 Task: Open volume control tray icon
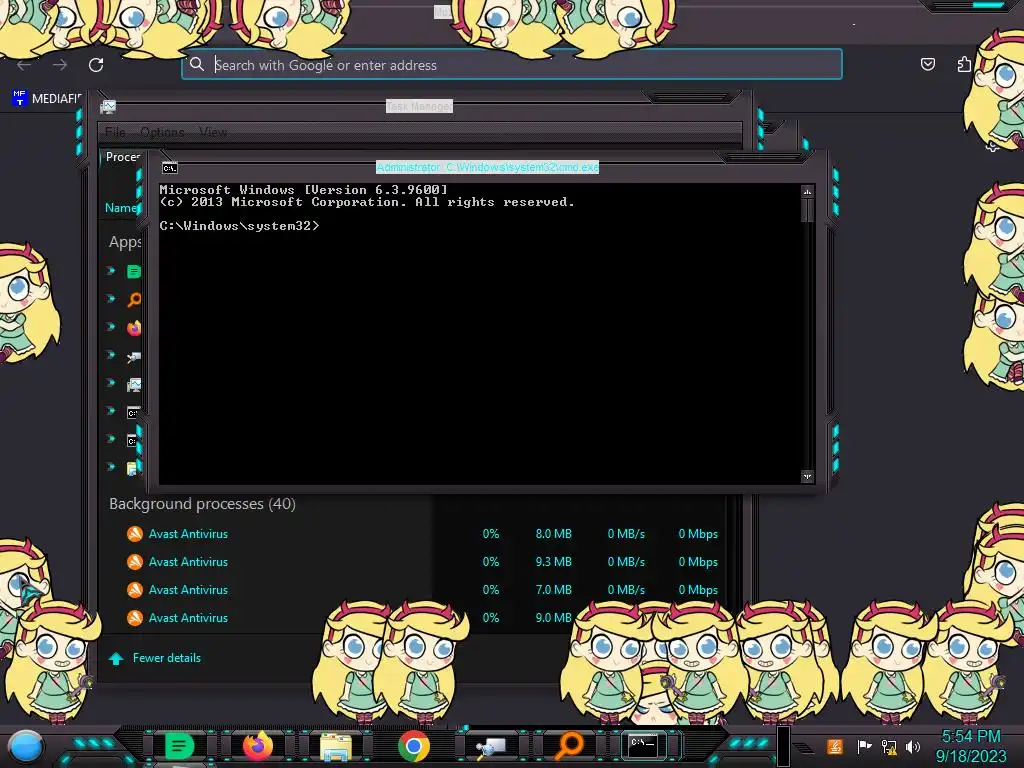(913, 746)
